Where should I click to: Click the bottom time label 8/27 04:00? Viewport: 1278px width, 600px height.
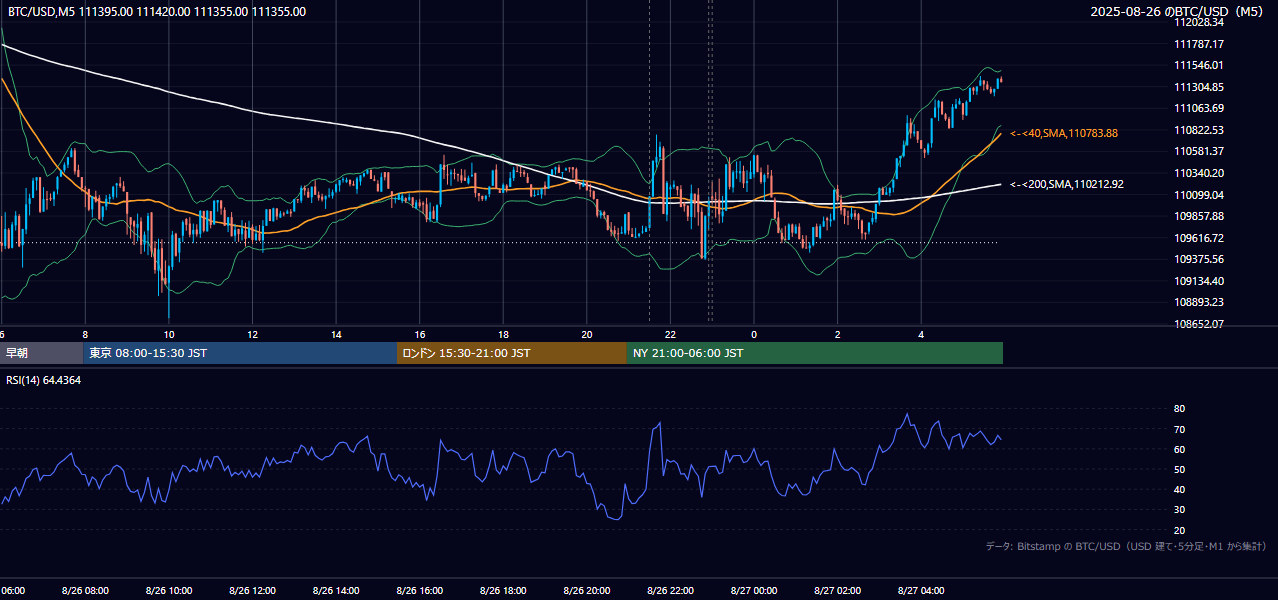pos(921,591)
